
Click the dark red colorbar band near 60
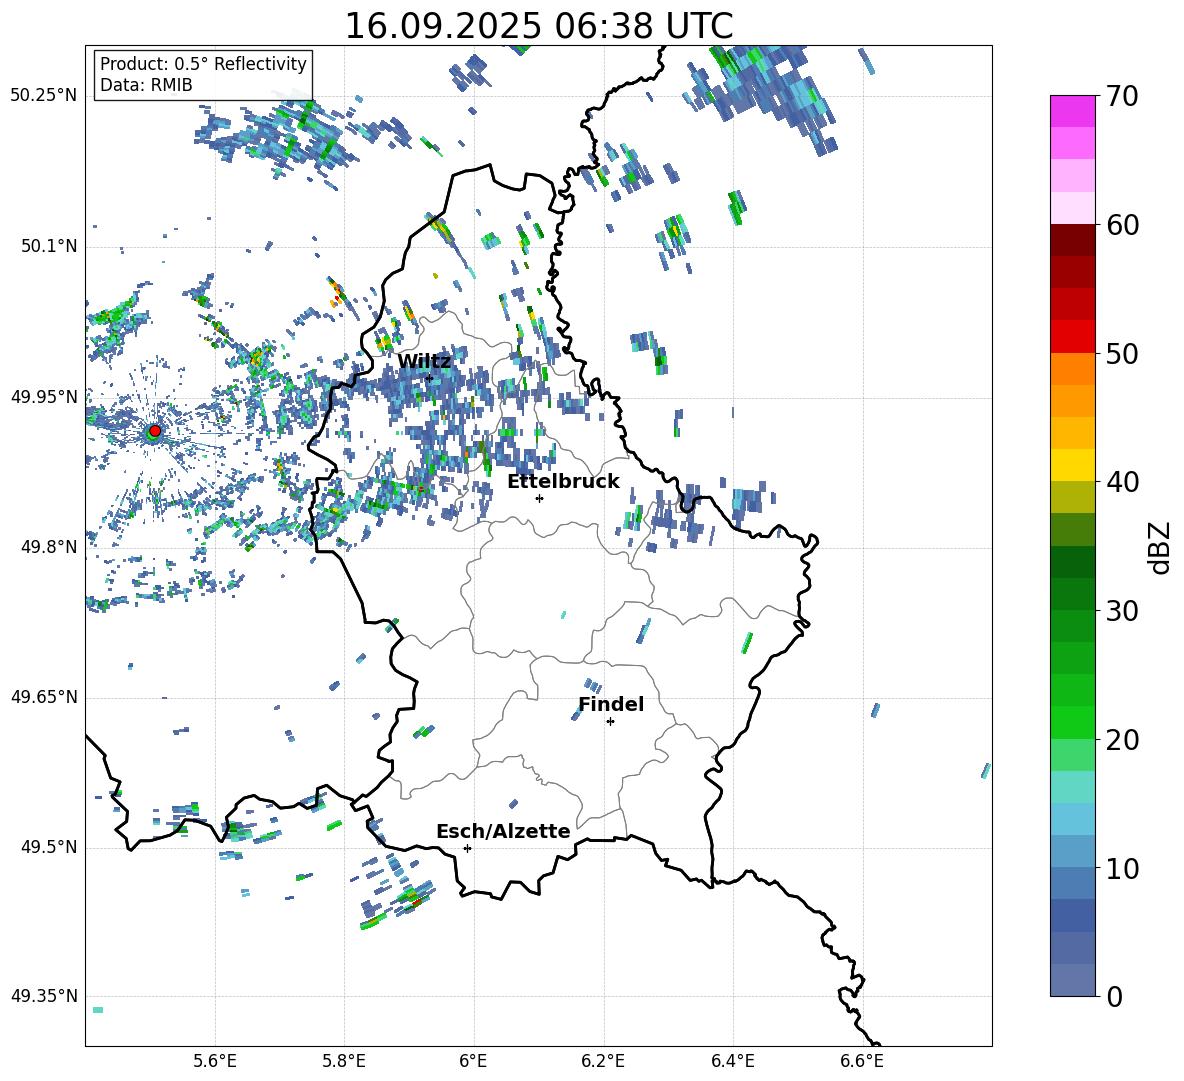[1072, 240]
